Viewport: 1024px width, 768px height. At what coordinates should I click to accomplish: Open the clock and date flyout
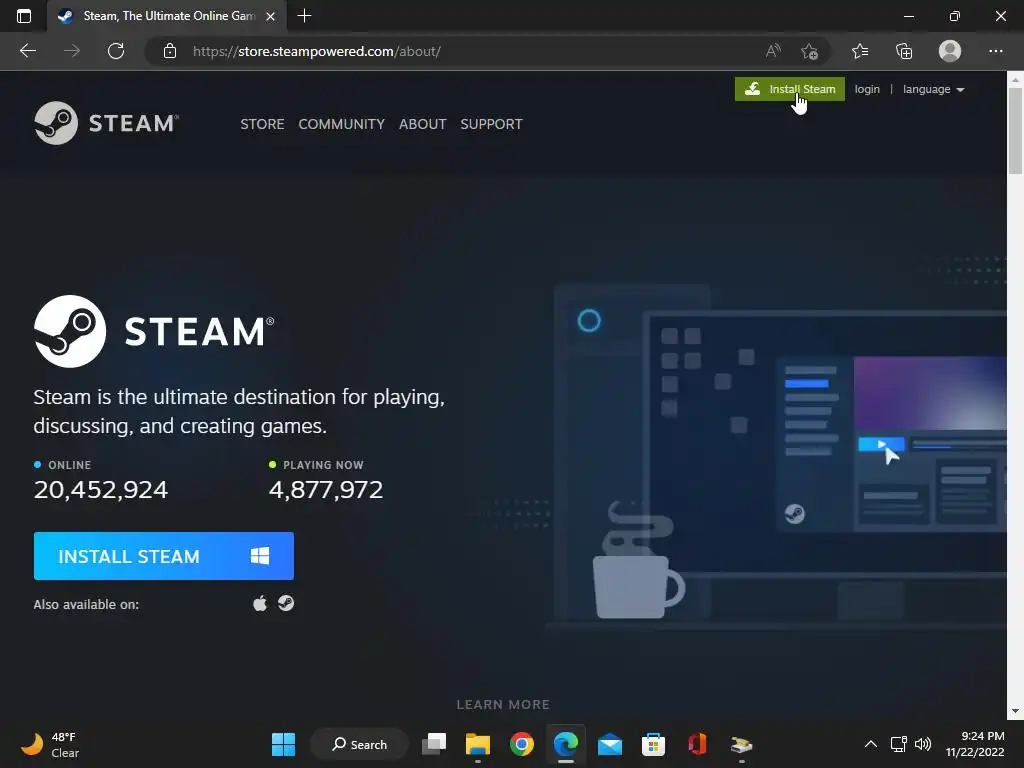coord(975,744)
